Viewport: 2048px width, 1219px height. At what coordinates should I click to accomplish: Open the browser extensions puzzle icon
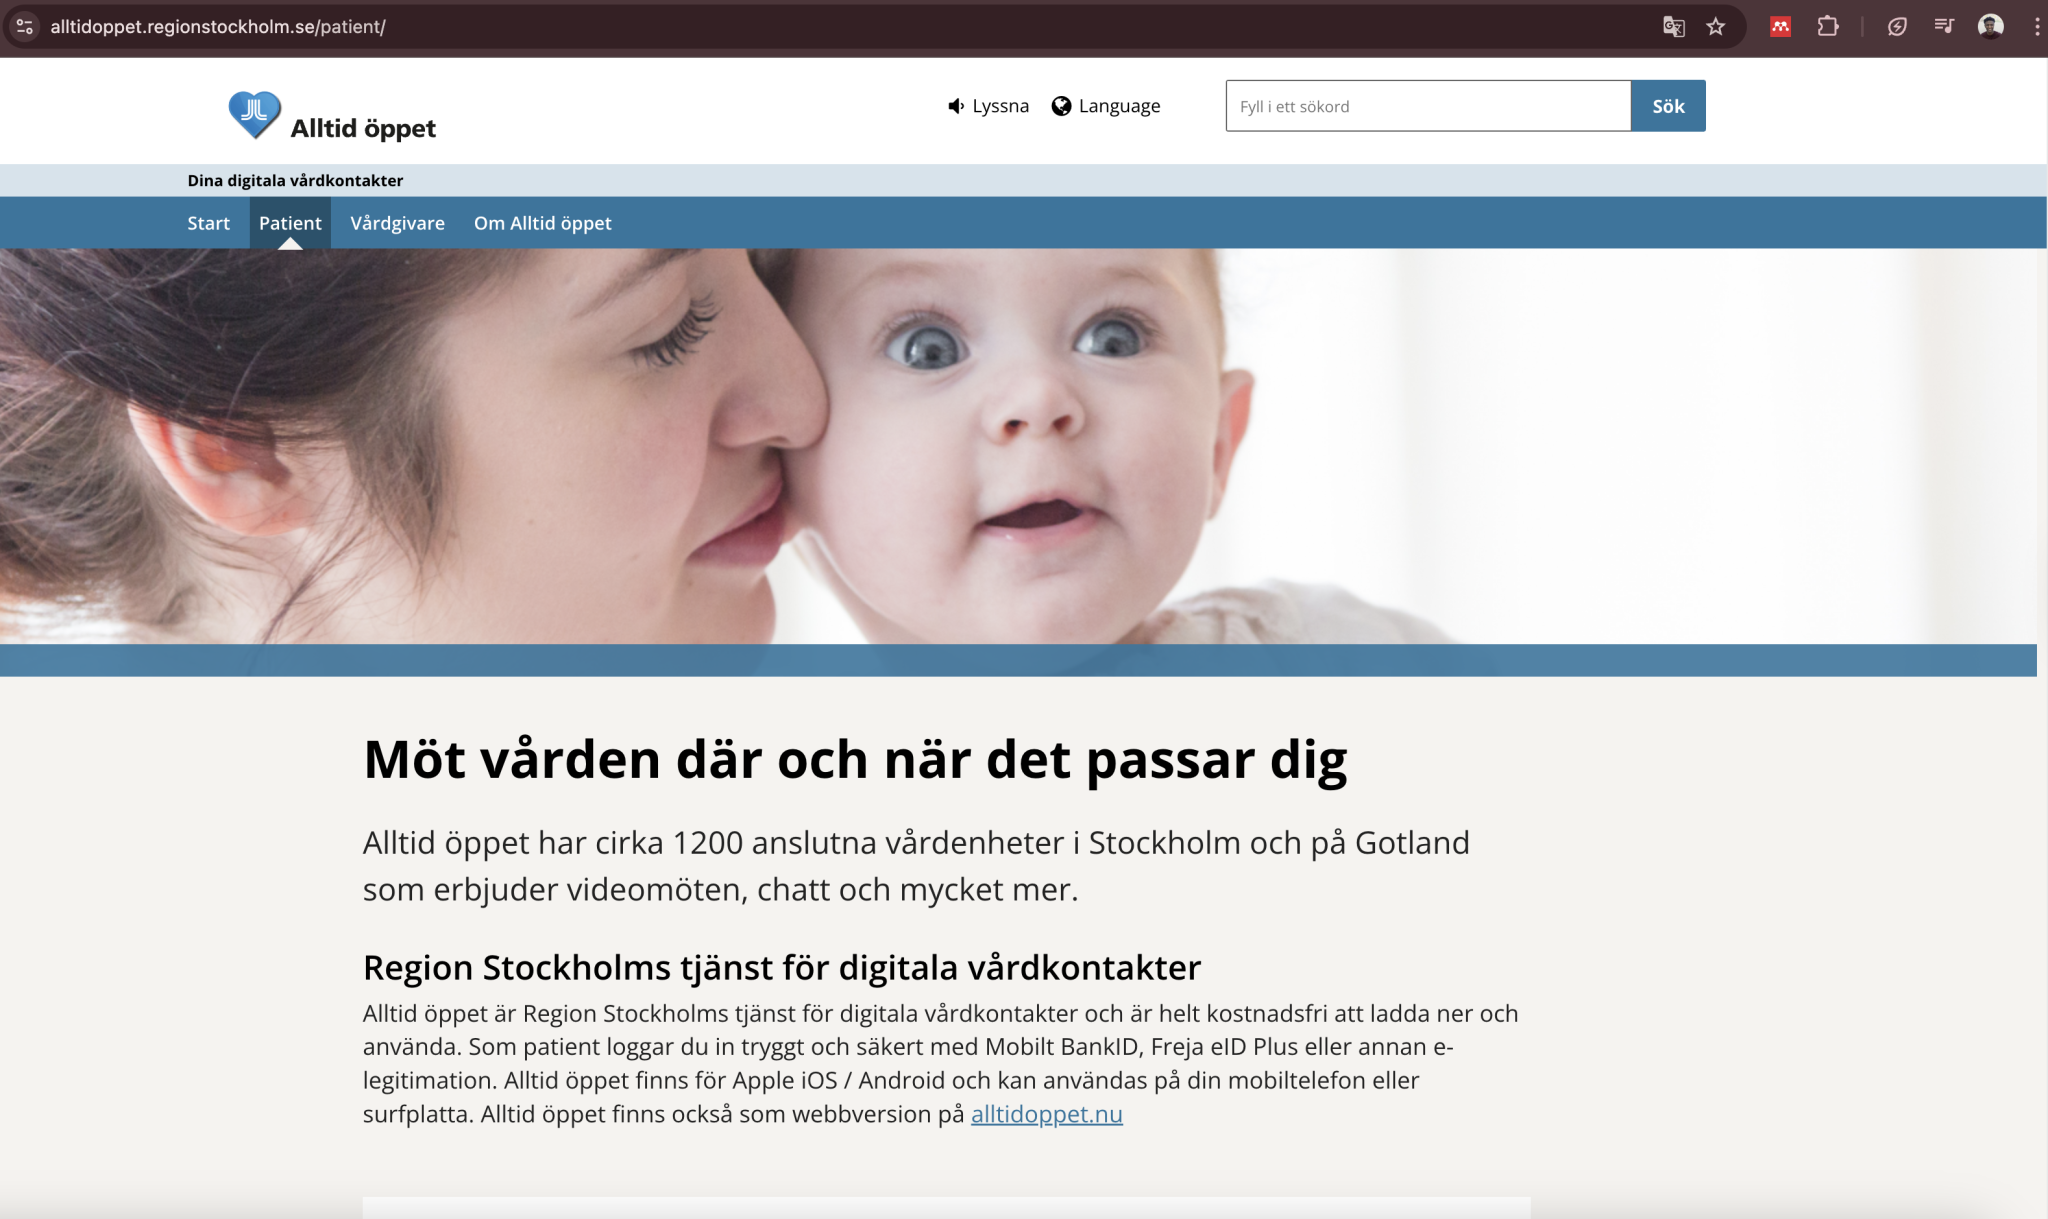pyautogui.click(x=1828, y=27)
